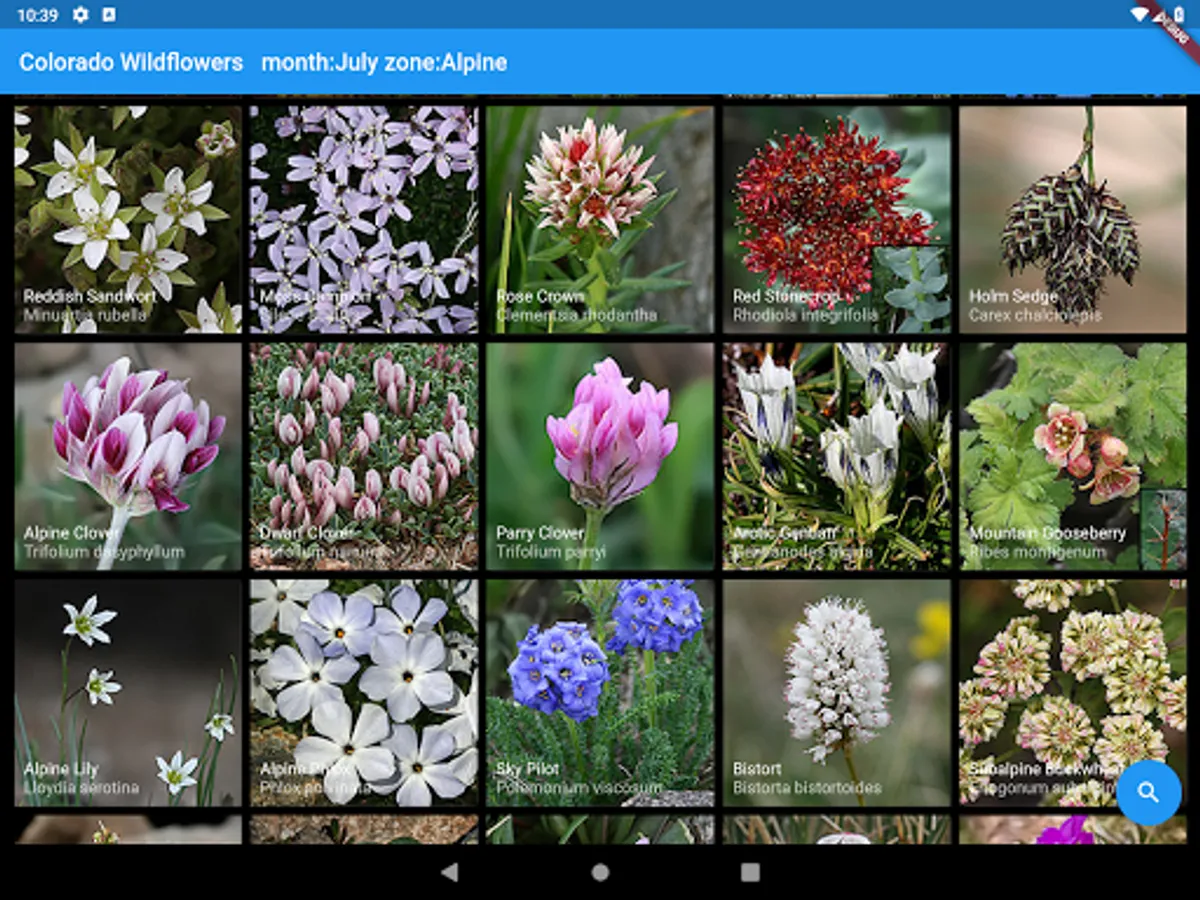Open the Holm Sedge plant card
The image size is (1200, 900).
tap(1073, 219)
